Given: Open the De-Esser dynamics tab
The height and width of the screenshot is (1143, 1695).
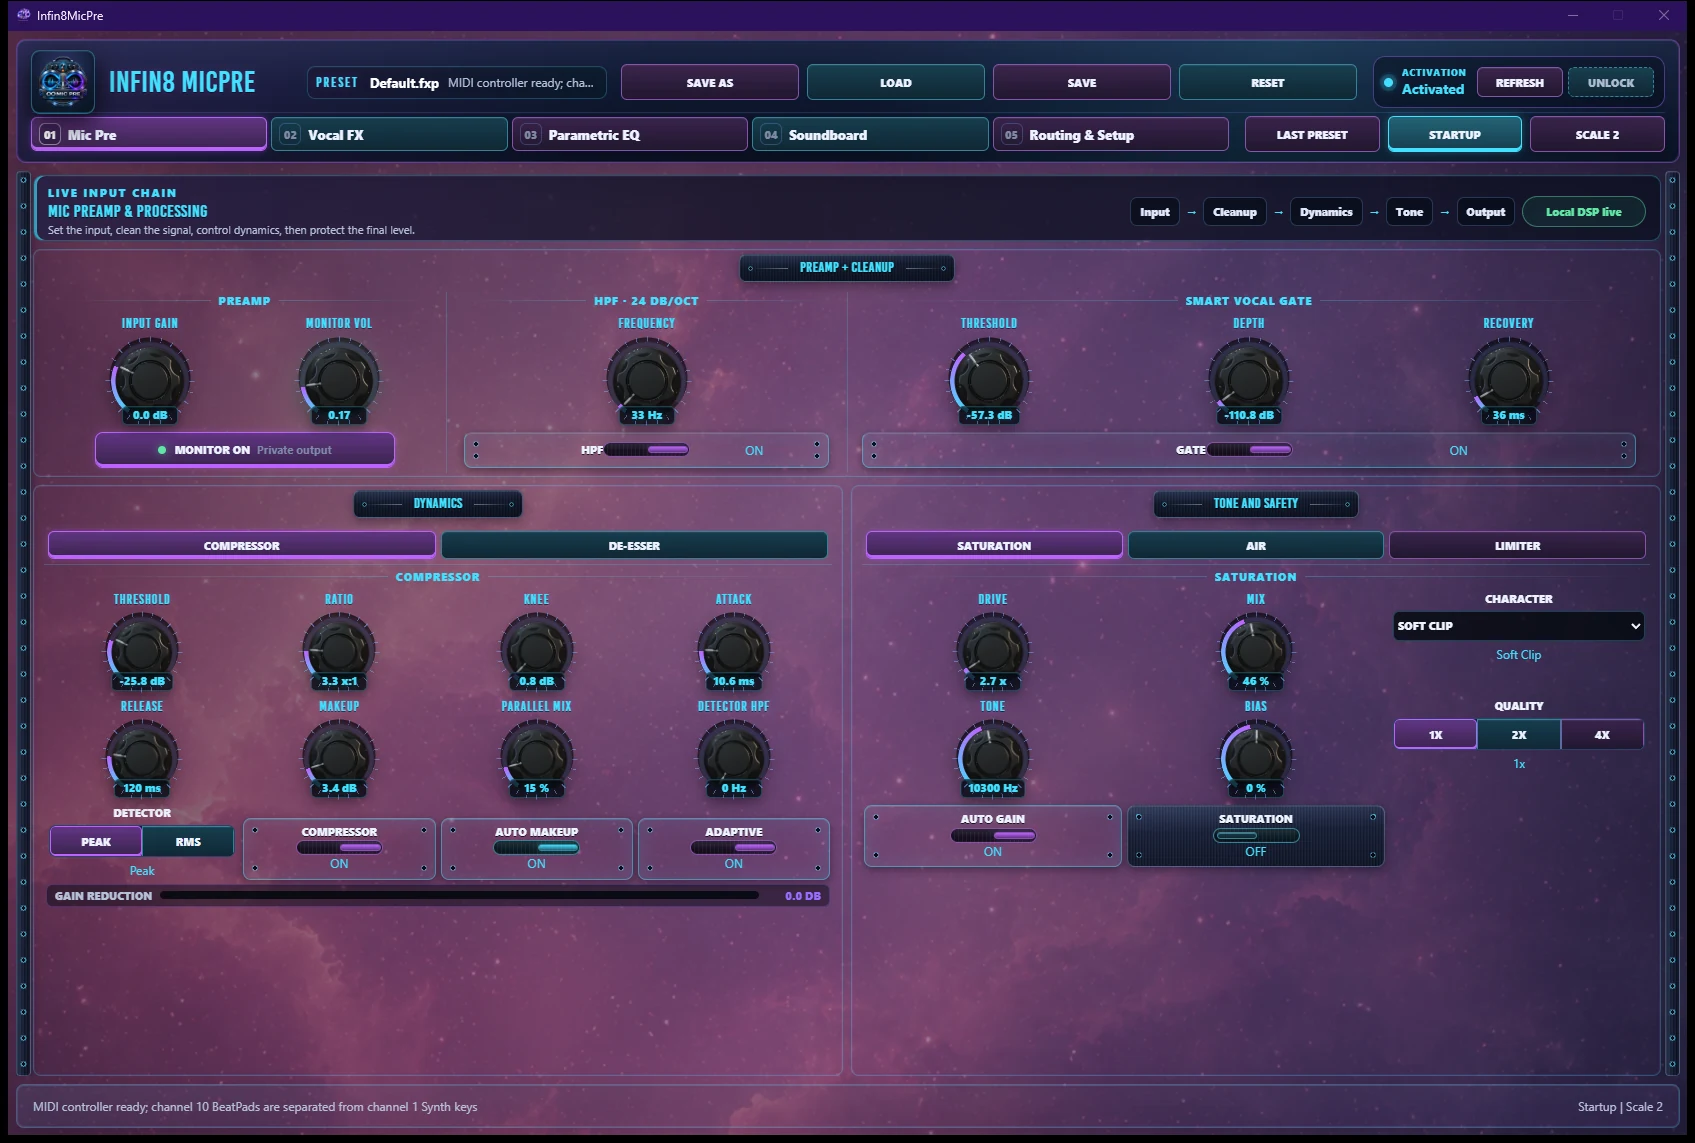Looking at the screenshot, I should point(634,546).
